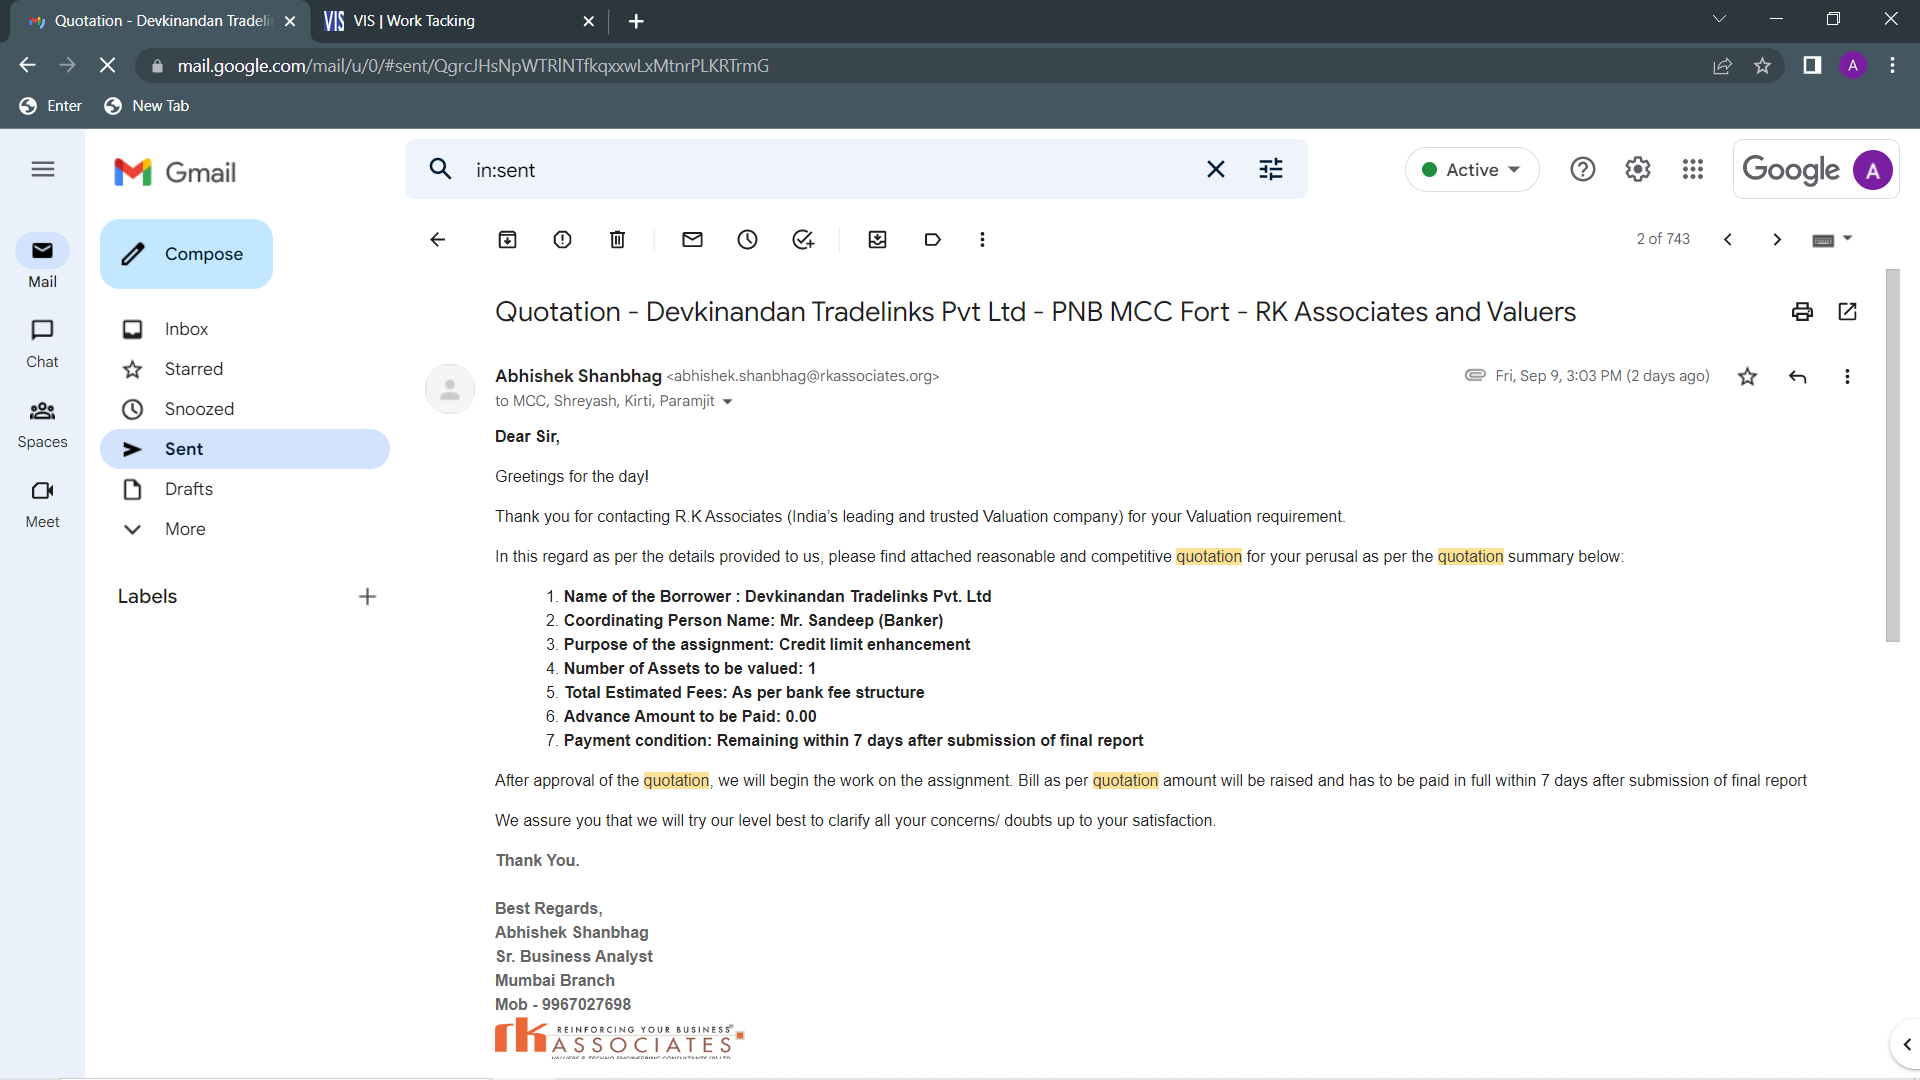The width and height of the screenshot is (1920, 1080).
Task: Show search options filter
Action: coord(1271,170)
